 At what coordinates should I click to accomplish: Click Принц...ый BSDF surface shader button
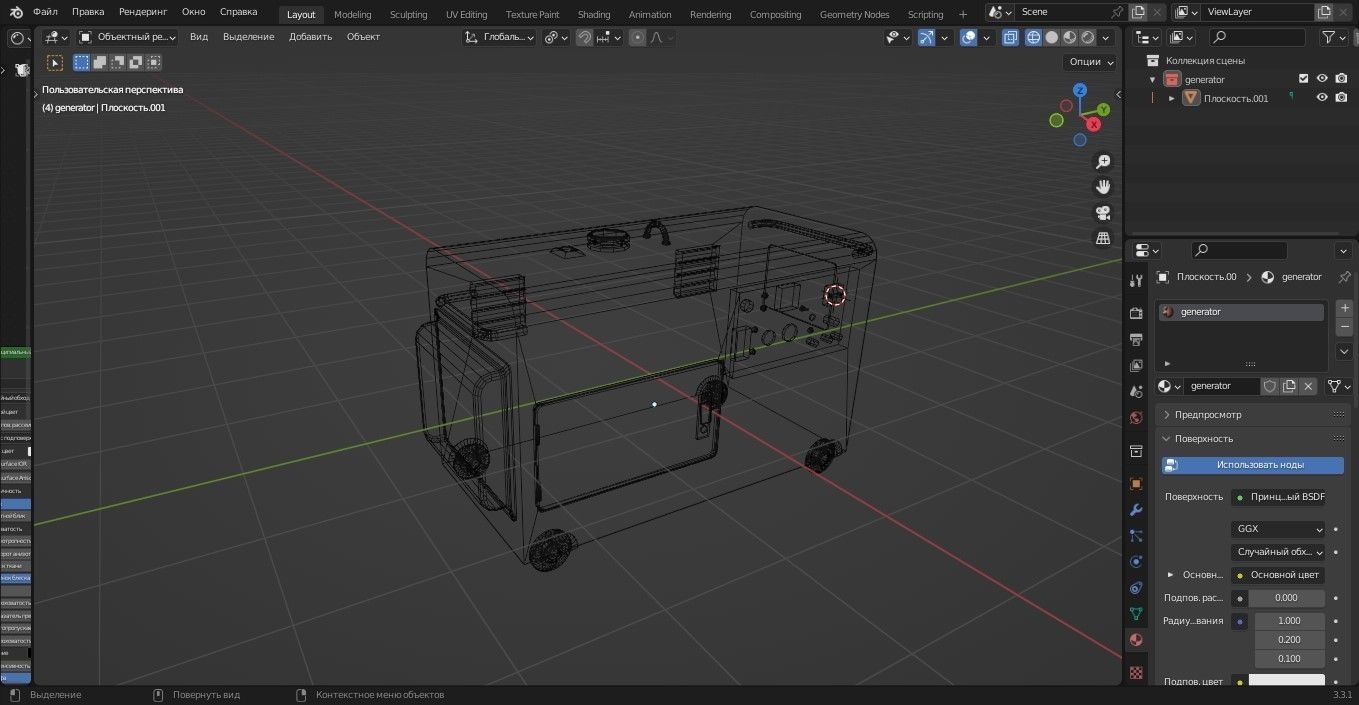tap(1278, 497)
